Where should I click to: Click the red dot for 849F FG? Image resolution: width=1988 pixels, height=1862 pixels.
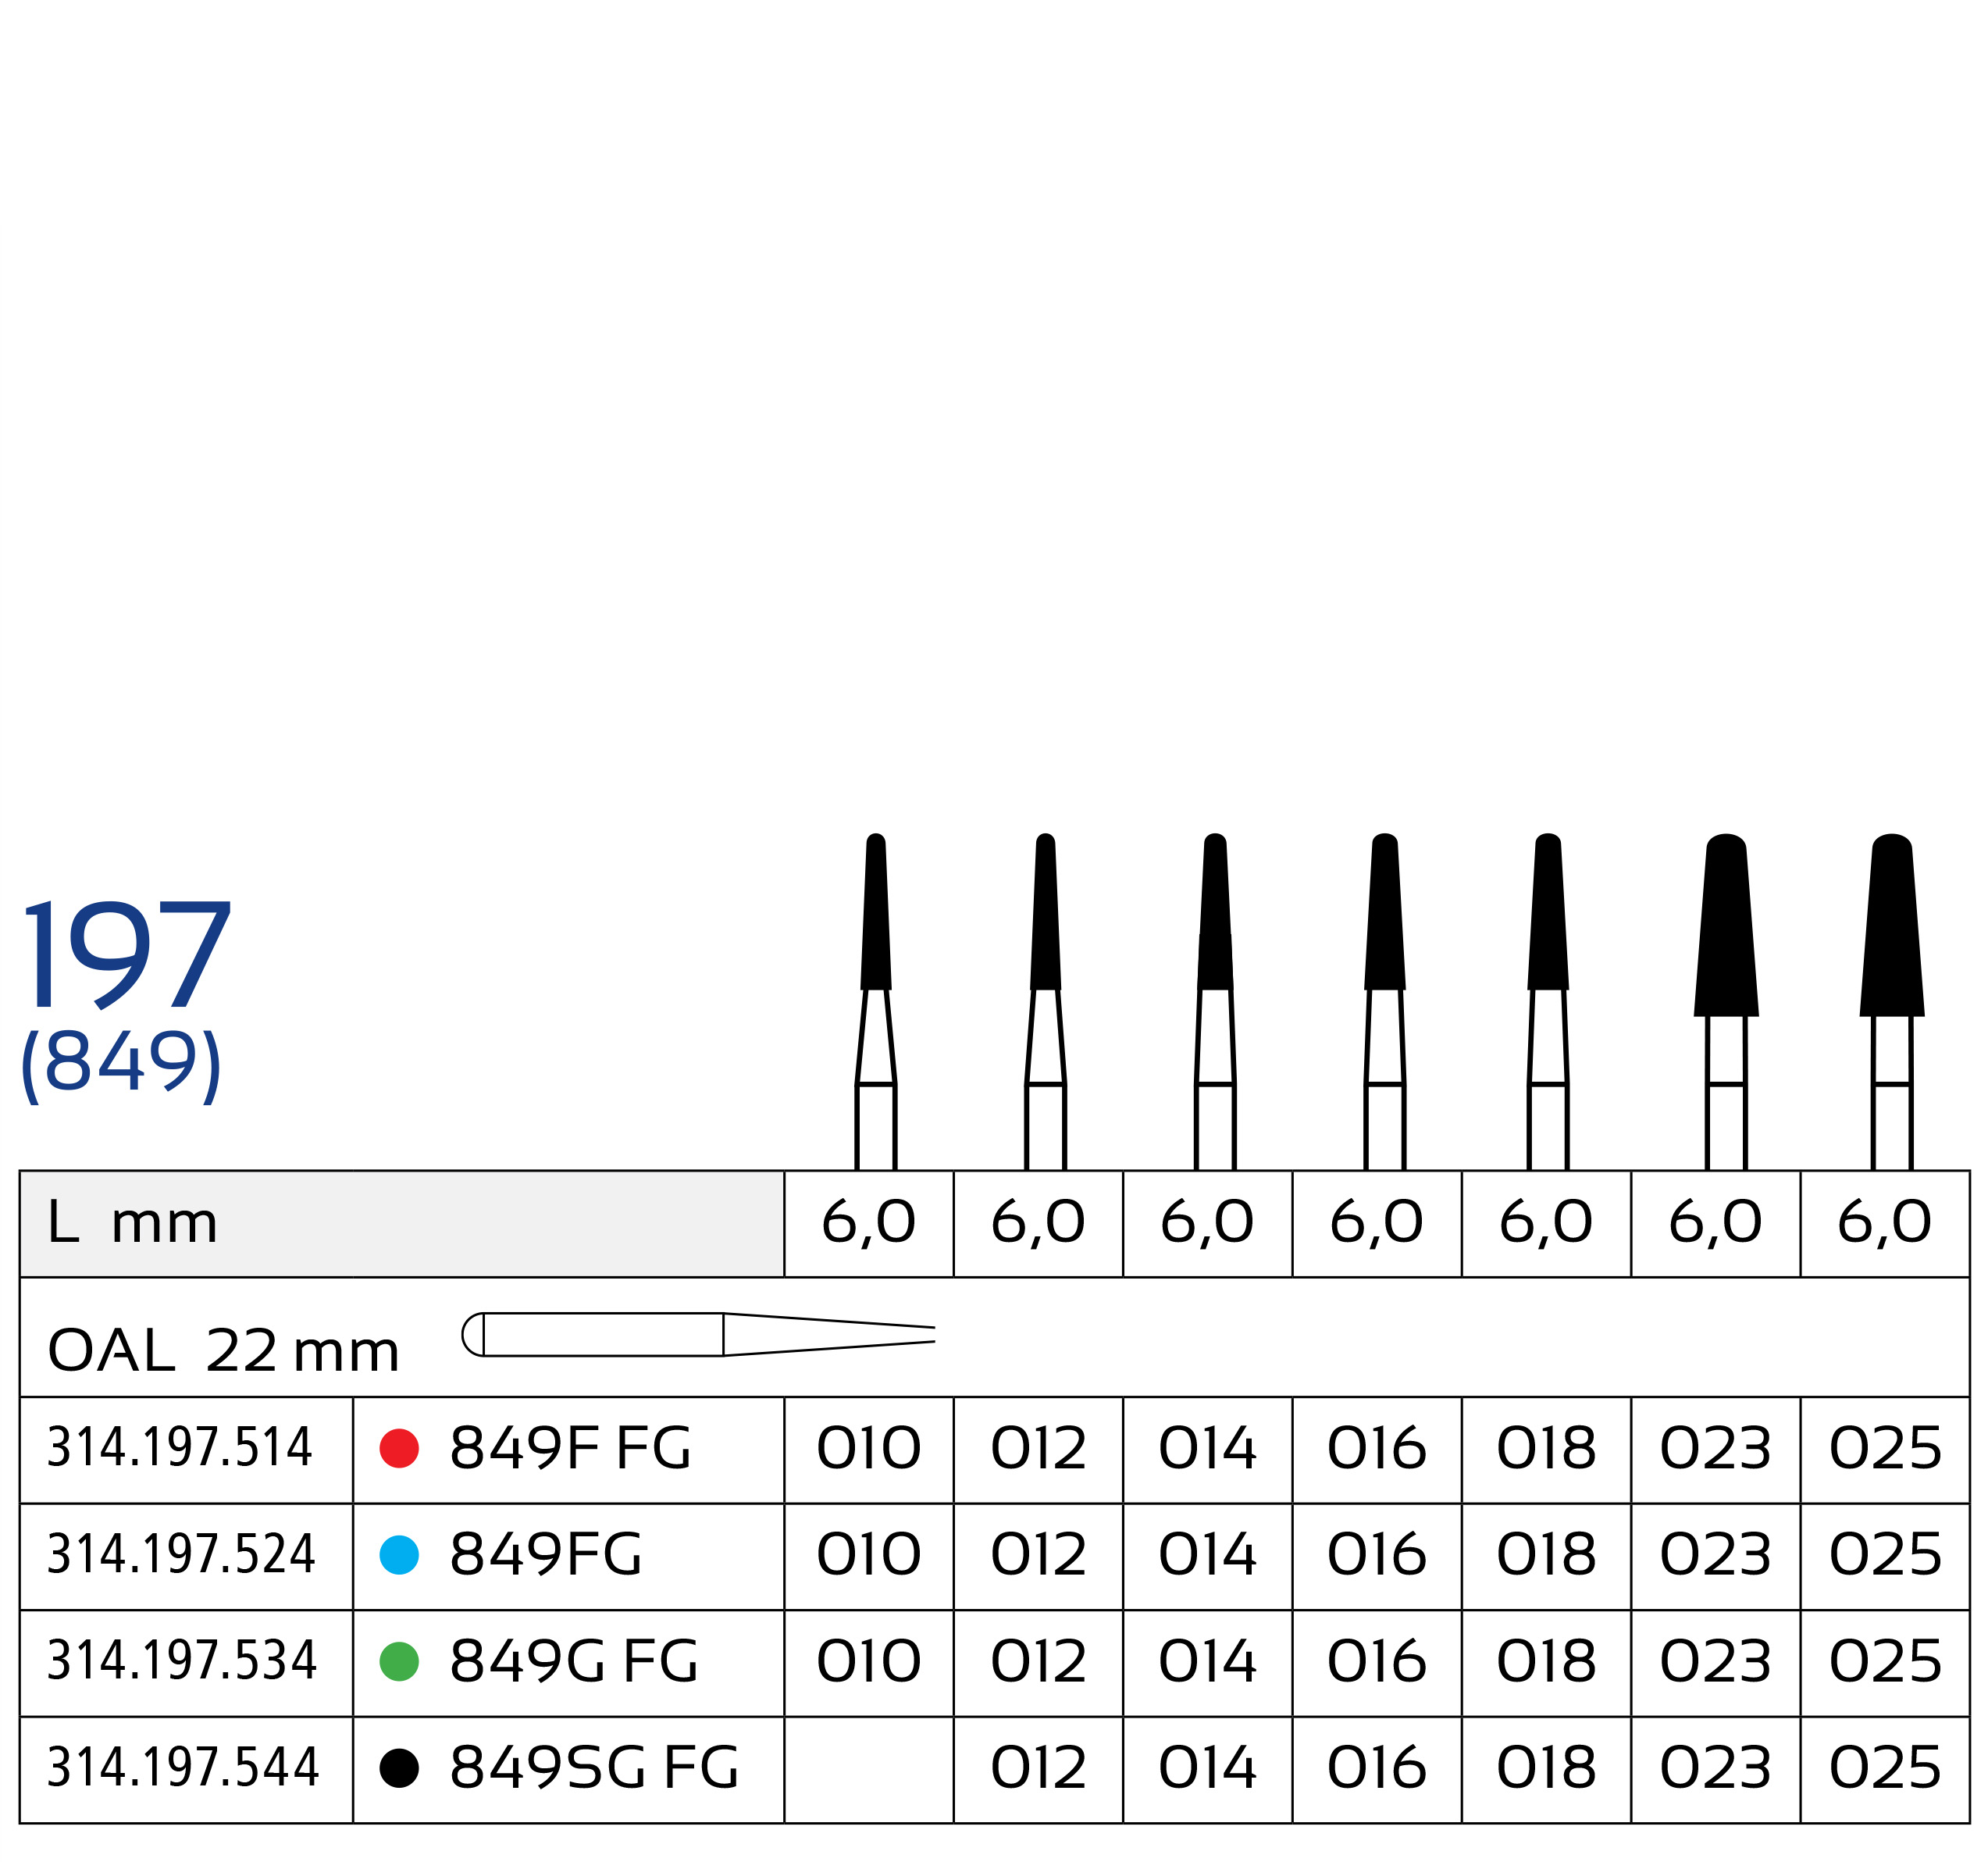[x=399, y=1448]
